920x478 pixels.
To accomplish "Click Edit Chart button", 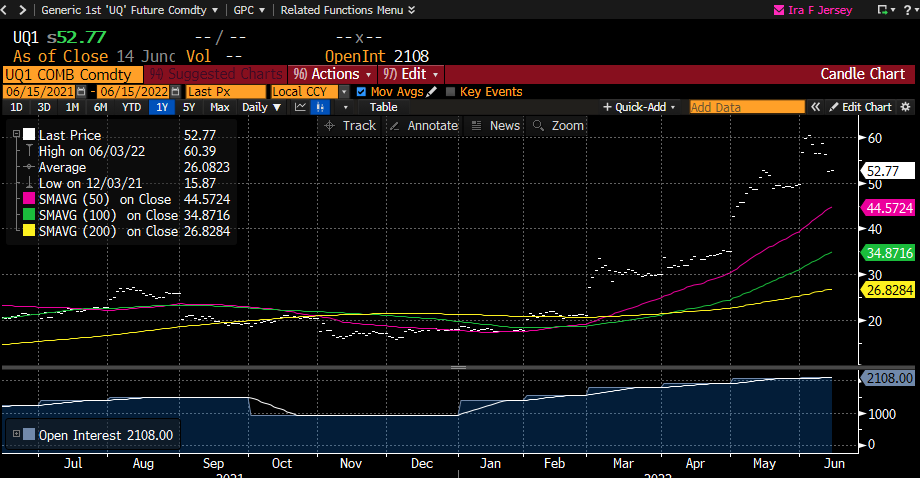I will (860, 107).
